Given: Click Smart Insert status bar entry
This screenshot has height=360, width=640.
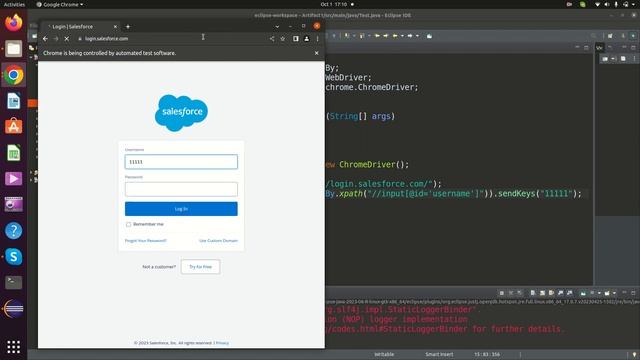Looking at the screenshot, I should point(439,354).
